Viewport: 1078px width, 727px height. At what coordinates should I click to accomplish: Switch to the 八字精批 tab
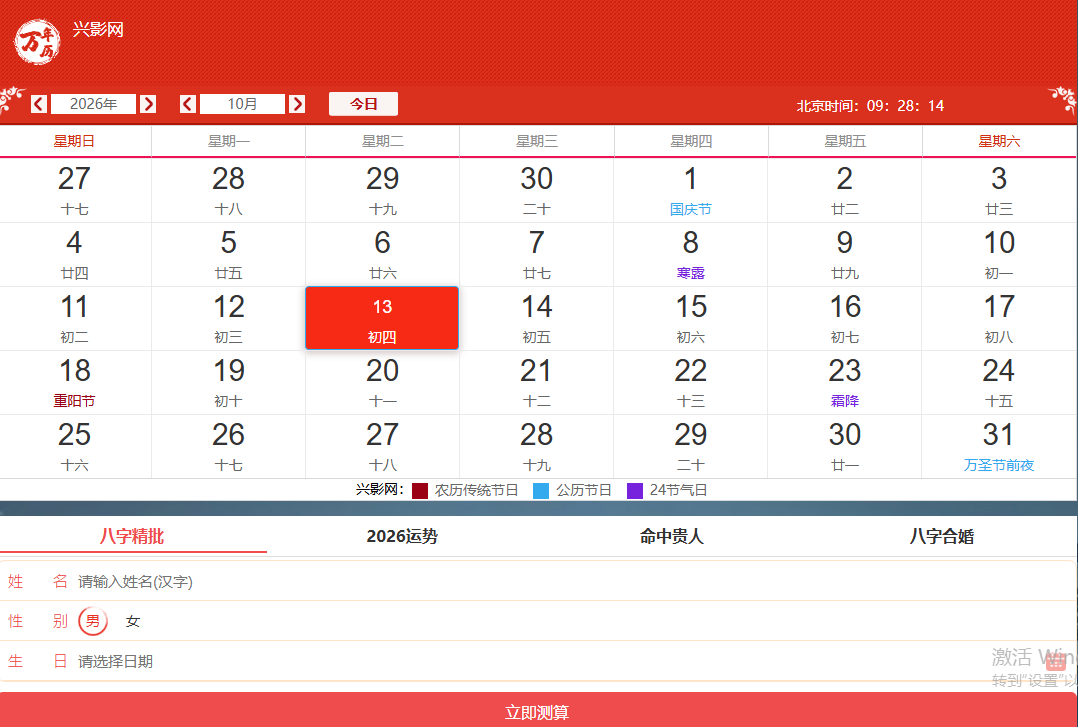click(x=132, y=536)
